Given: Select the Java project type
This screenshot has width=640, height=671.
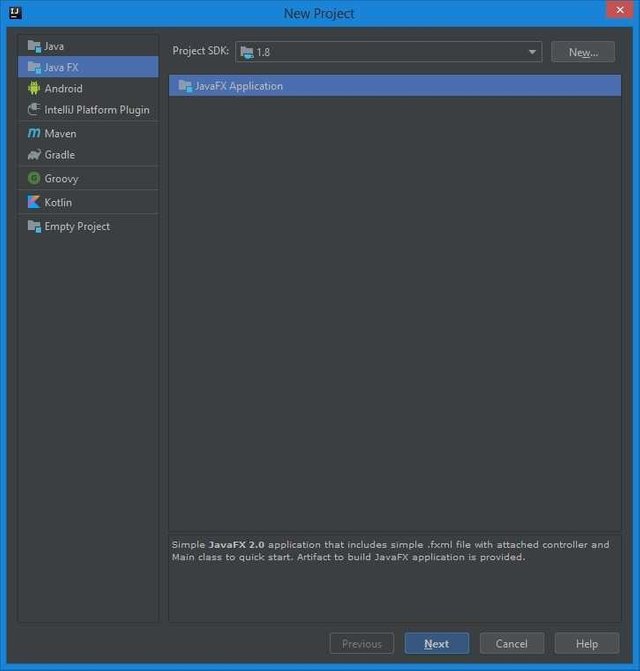Looking at the screenshot, I should tap(88, 46).
